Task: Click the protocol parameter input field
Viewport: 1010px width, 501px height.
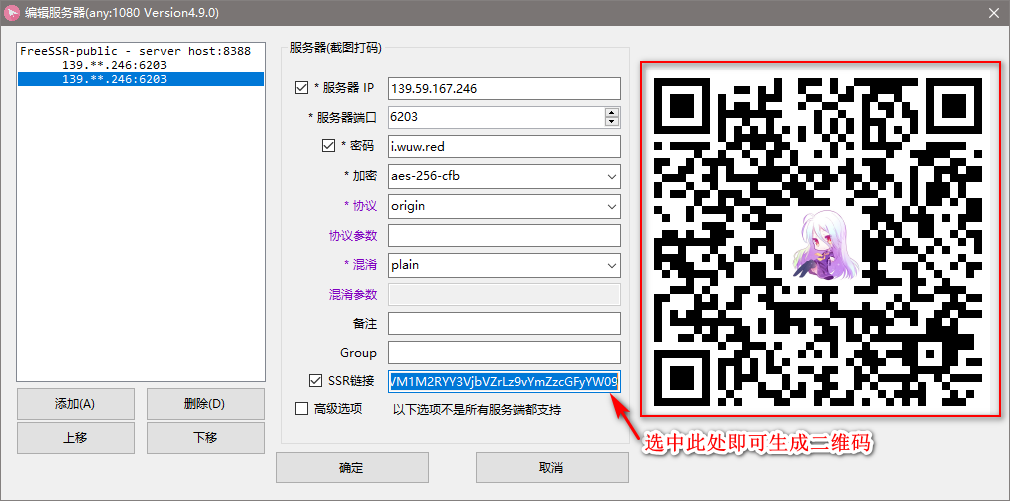Action: tap(504, 235)
